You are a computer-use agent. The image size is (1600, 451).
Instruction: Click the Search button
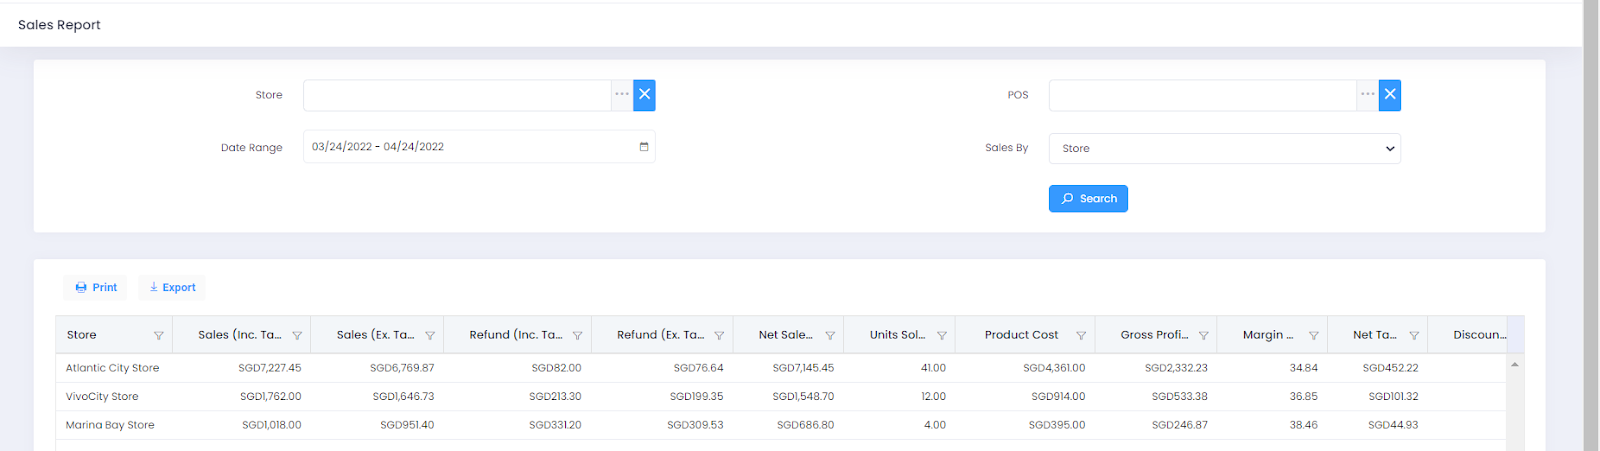pyautogui.click(x=1088, y=199)
